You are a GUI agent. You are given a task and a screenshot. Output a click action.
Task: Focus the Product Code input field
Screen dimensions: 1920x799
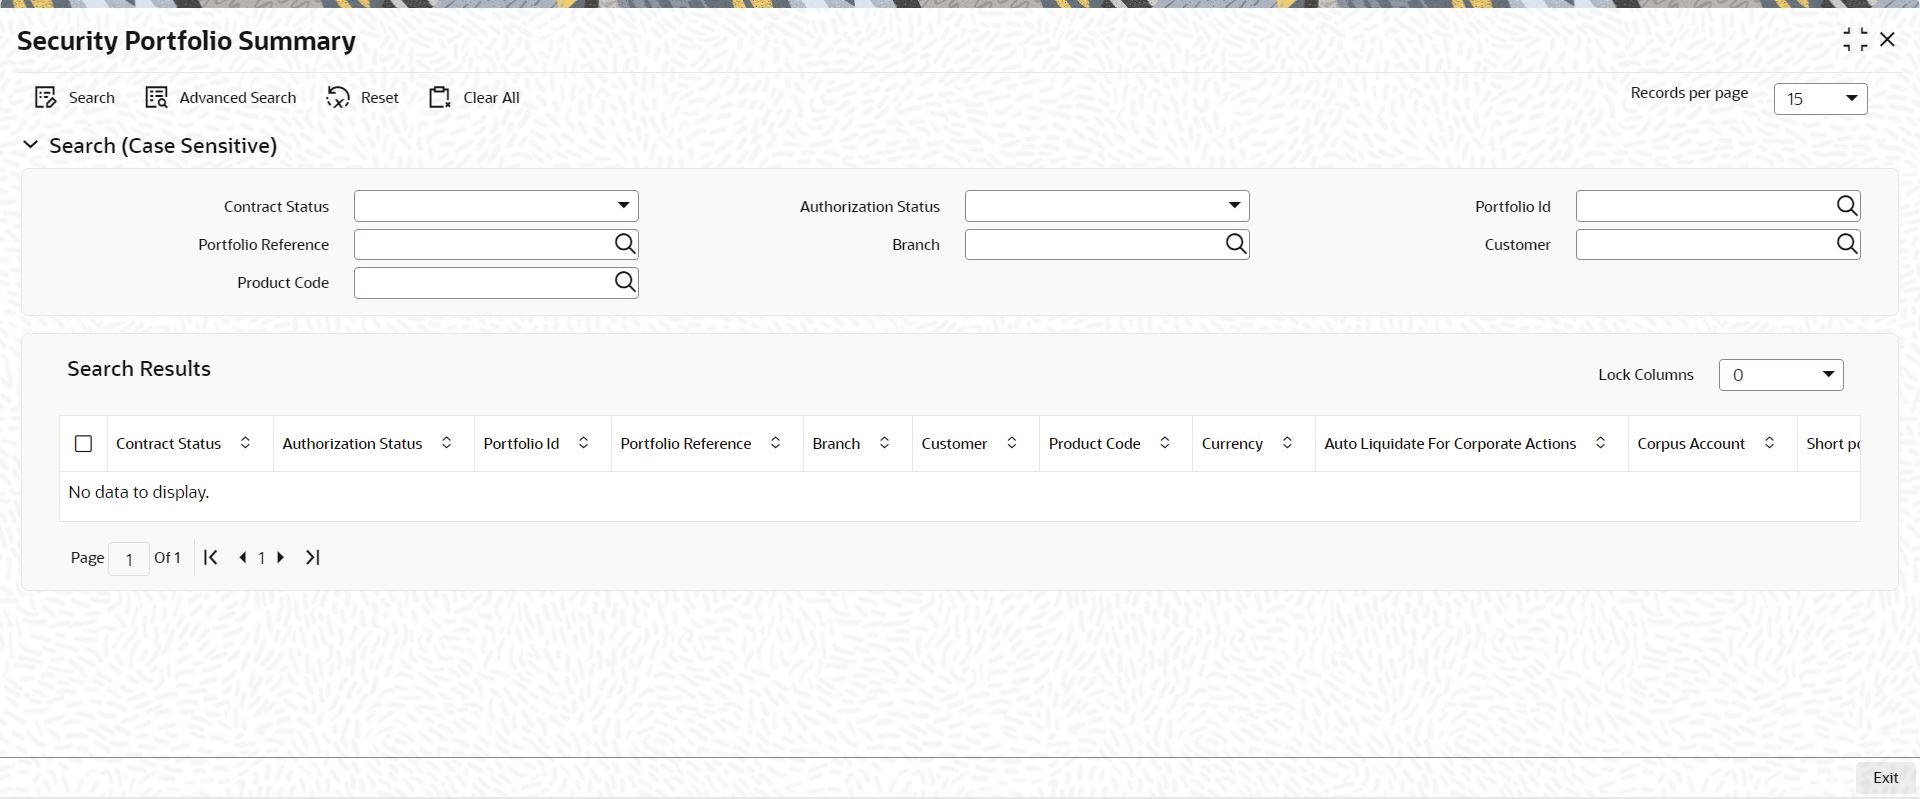tap(484, 282)
